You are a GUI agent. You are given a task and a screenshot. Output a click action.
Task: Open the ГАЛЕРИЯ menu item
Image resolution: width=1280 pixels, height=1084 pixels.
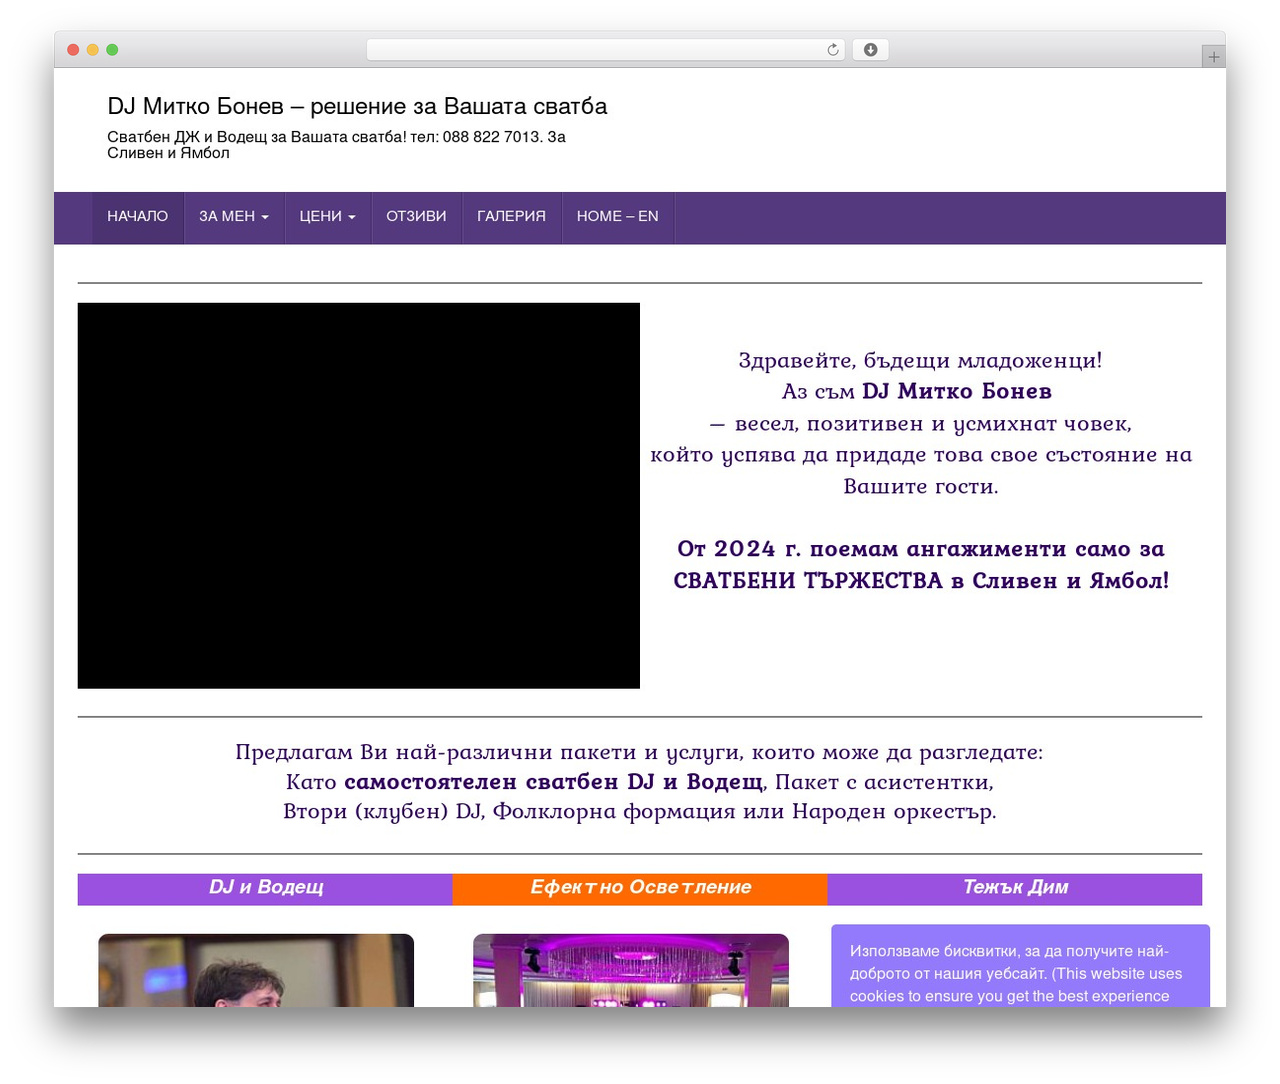click(x=512, y=216)
